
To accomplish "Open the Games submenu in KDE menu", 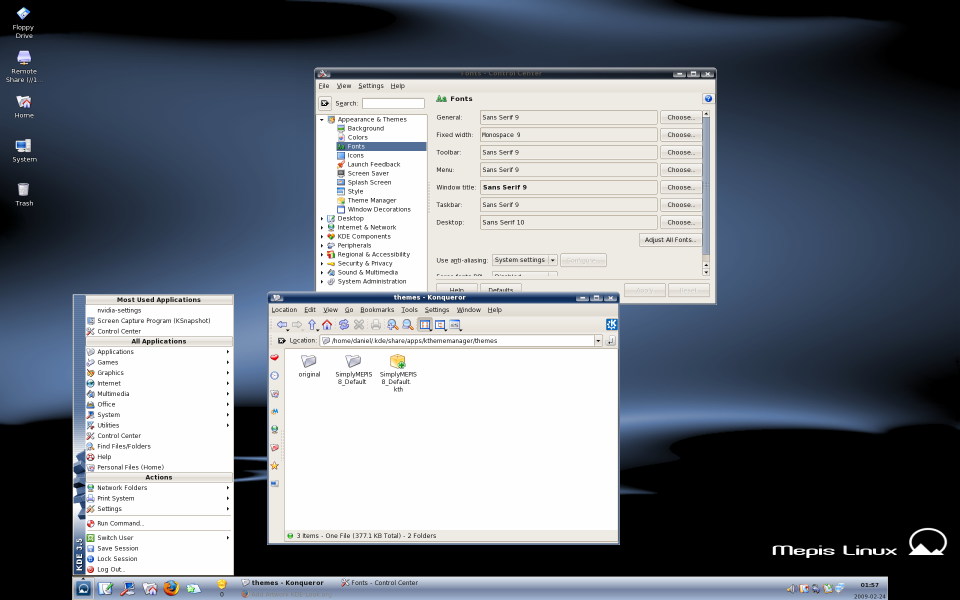I will click(x=159, y=362).
